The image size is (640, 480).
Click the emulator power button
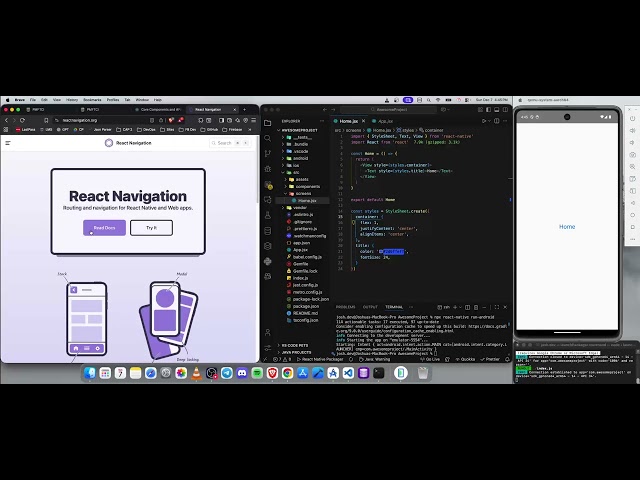pos(632,118)
